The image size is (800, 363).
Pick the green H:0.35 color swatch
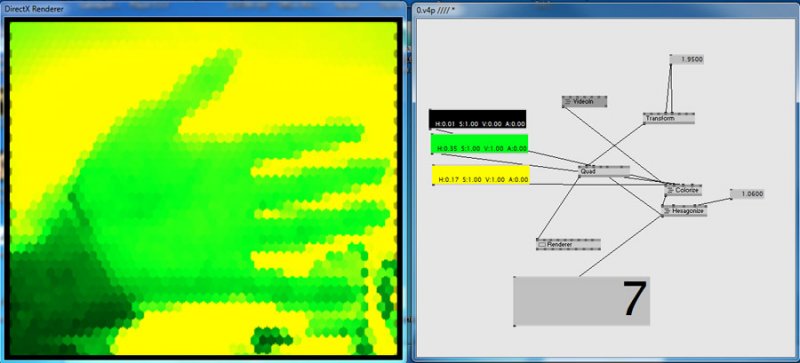tap(480, 143)
